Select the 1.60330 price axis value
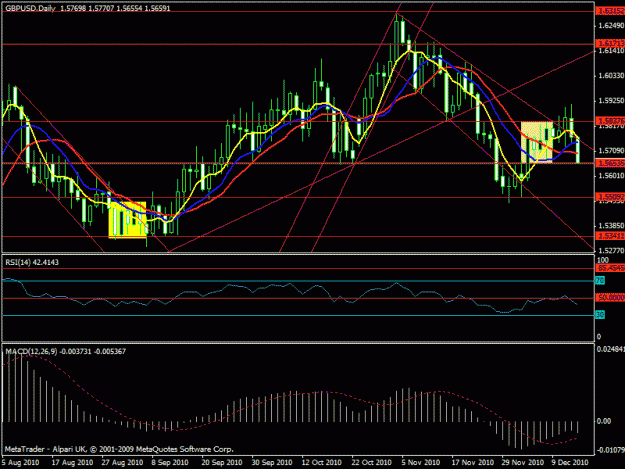The width and height of the screenshot is (625, 469). (x=611, y=75)
